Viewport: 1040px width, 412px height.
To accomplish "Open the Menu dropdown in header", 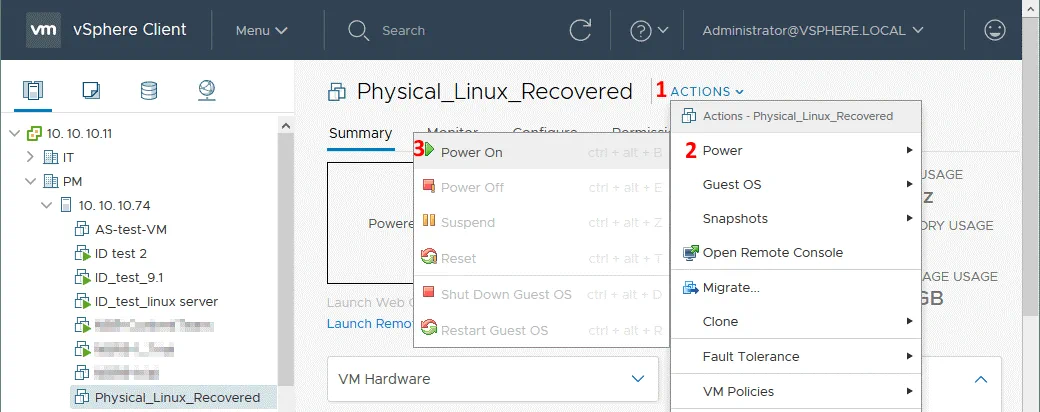I will 261,30.
